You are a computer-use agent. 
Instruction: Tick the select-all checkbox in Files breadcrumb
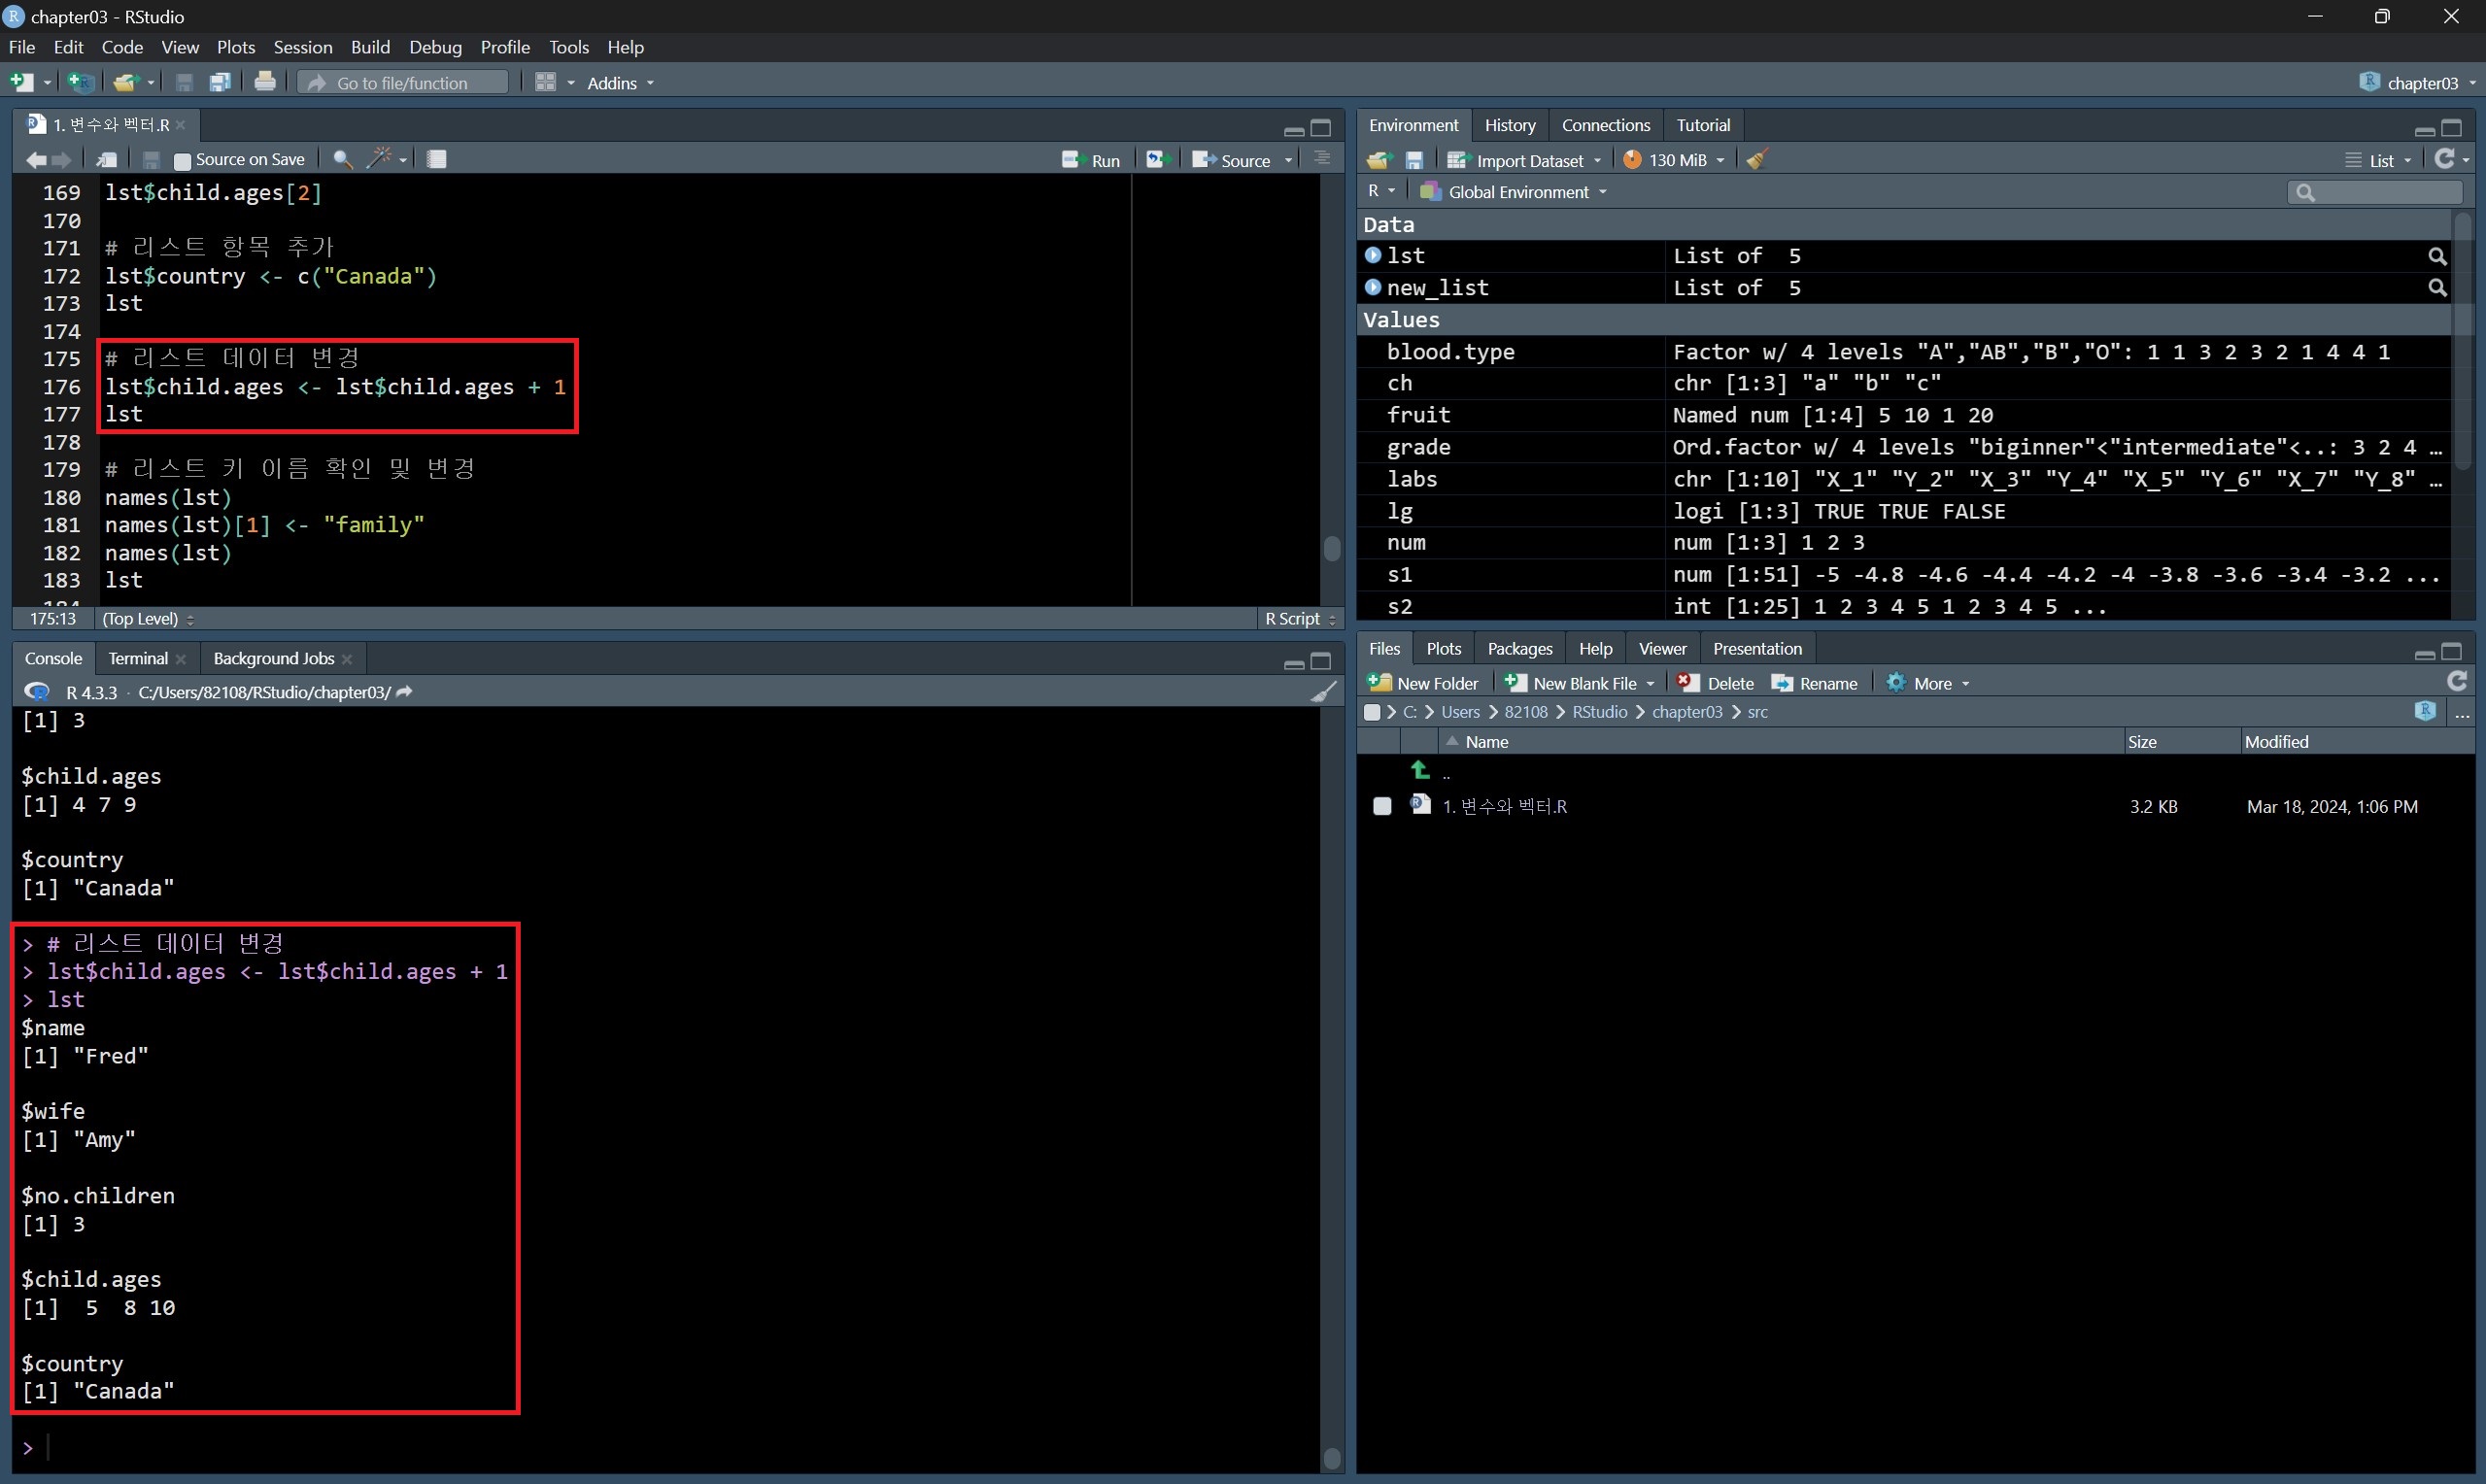(1372, 712)
